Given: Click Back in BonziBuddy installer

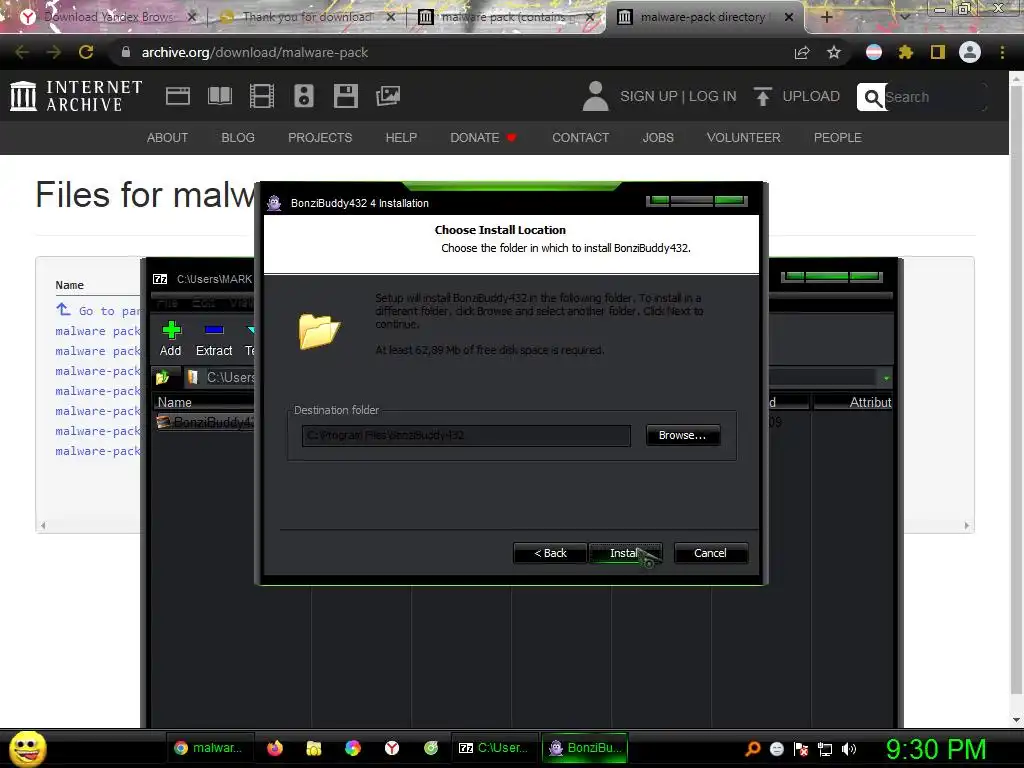Looking at the screenshot, I should point(550,553).
